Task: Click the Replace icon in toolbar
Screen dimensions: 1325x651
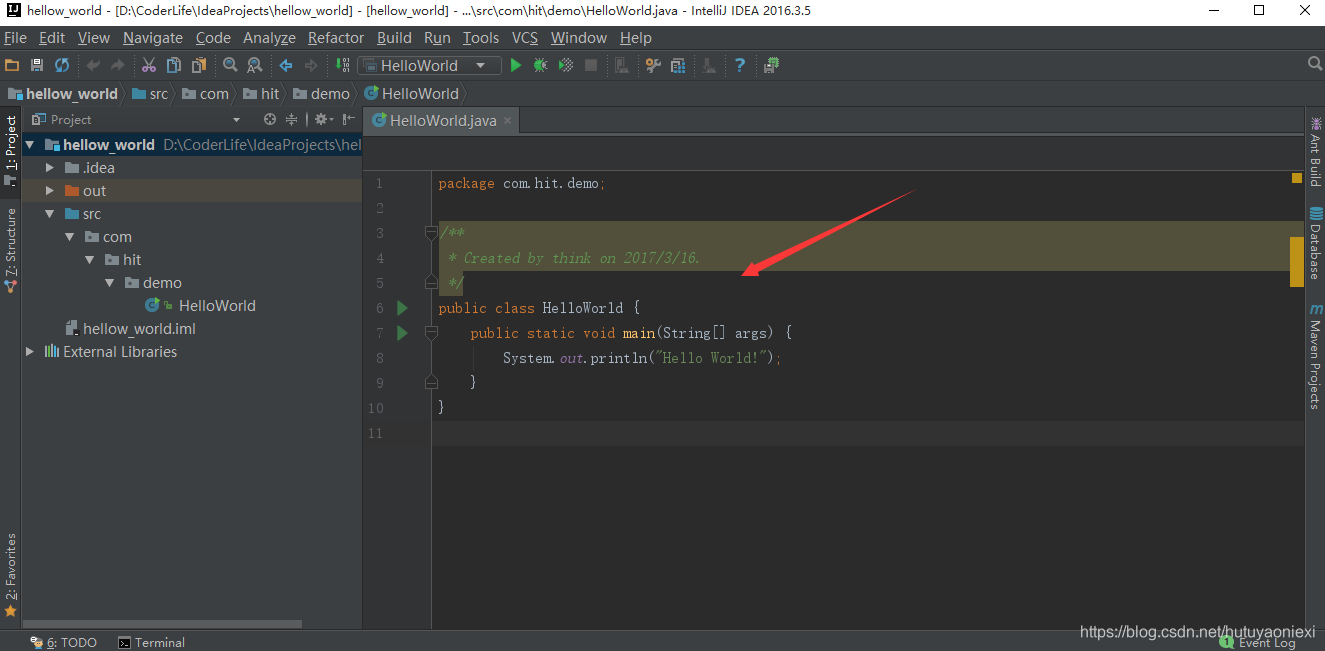Action: pos(255,65)
